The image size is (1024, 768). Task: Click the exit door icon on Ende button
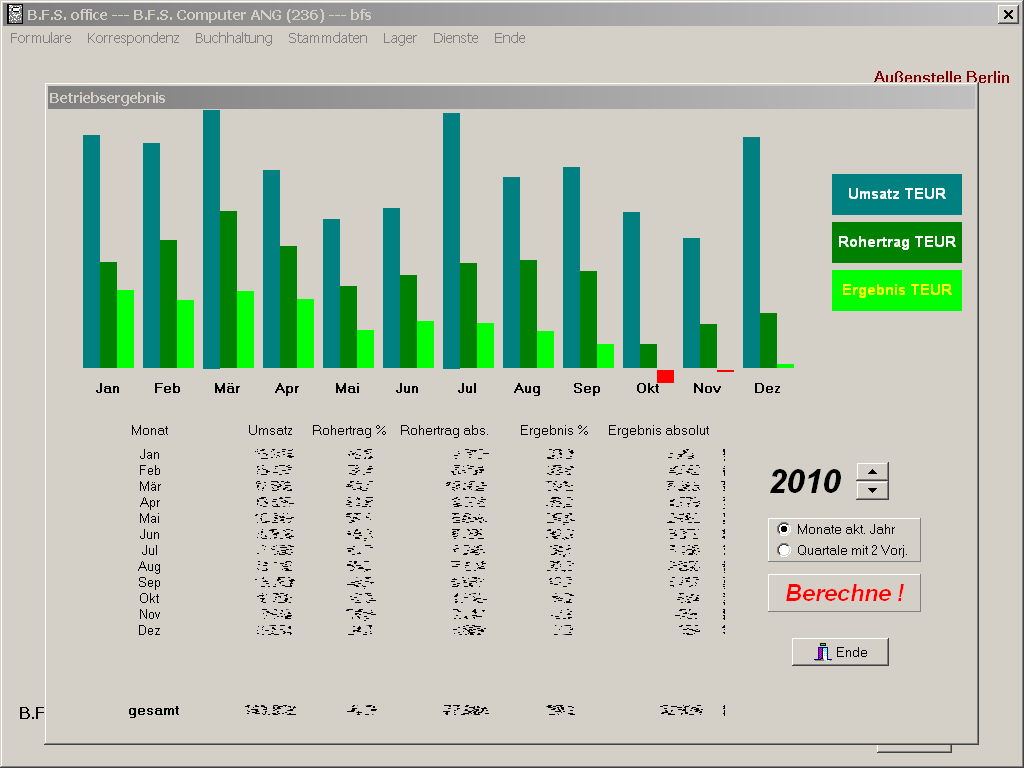coord(823,652)
